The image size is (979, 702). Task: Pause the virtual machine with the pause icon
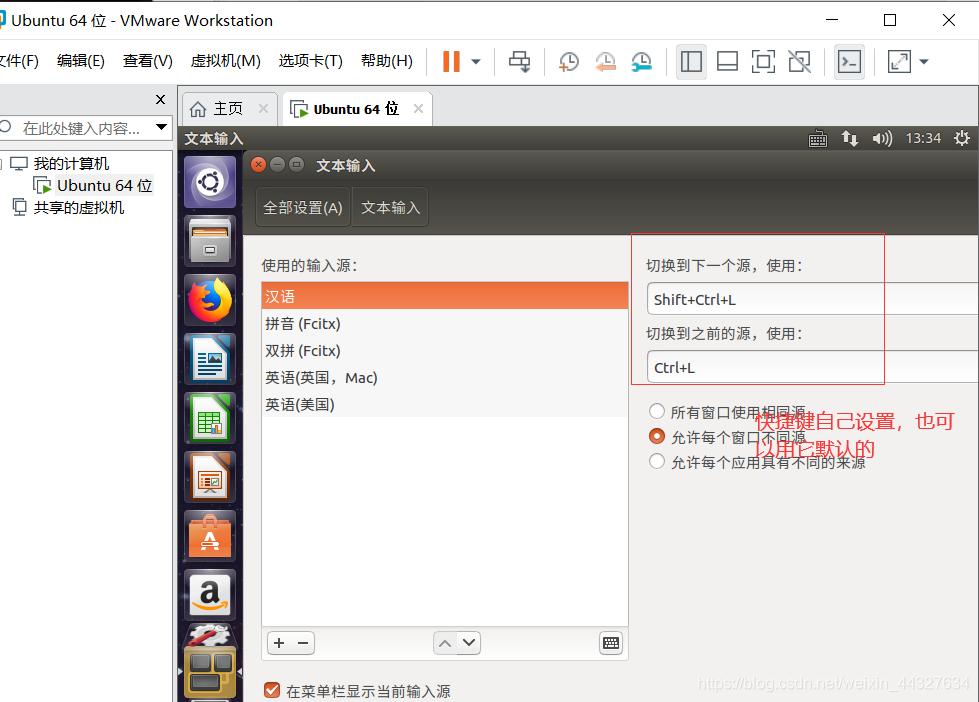coord(451,61)
